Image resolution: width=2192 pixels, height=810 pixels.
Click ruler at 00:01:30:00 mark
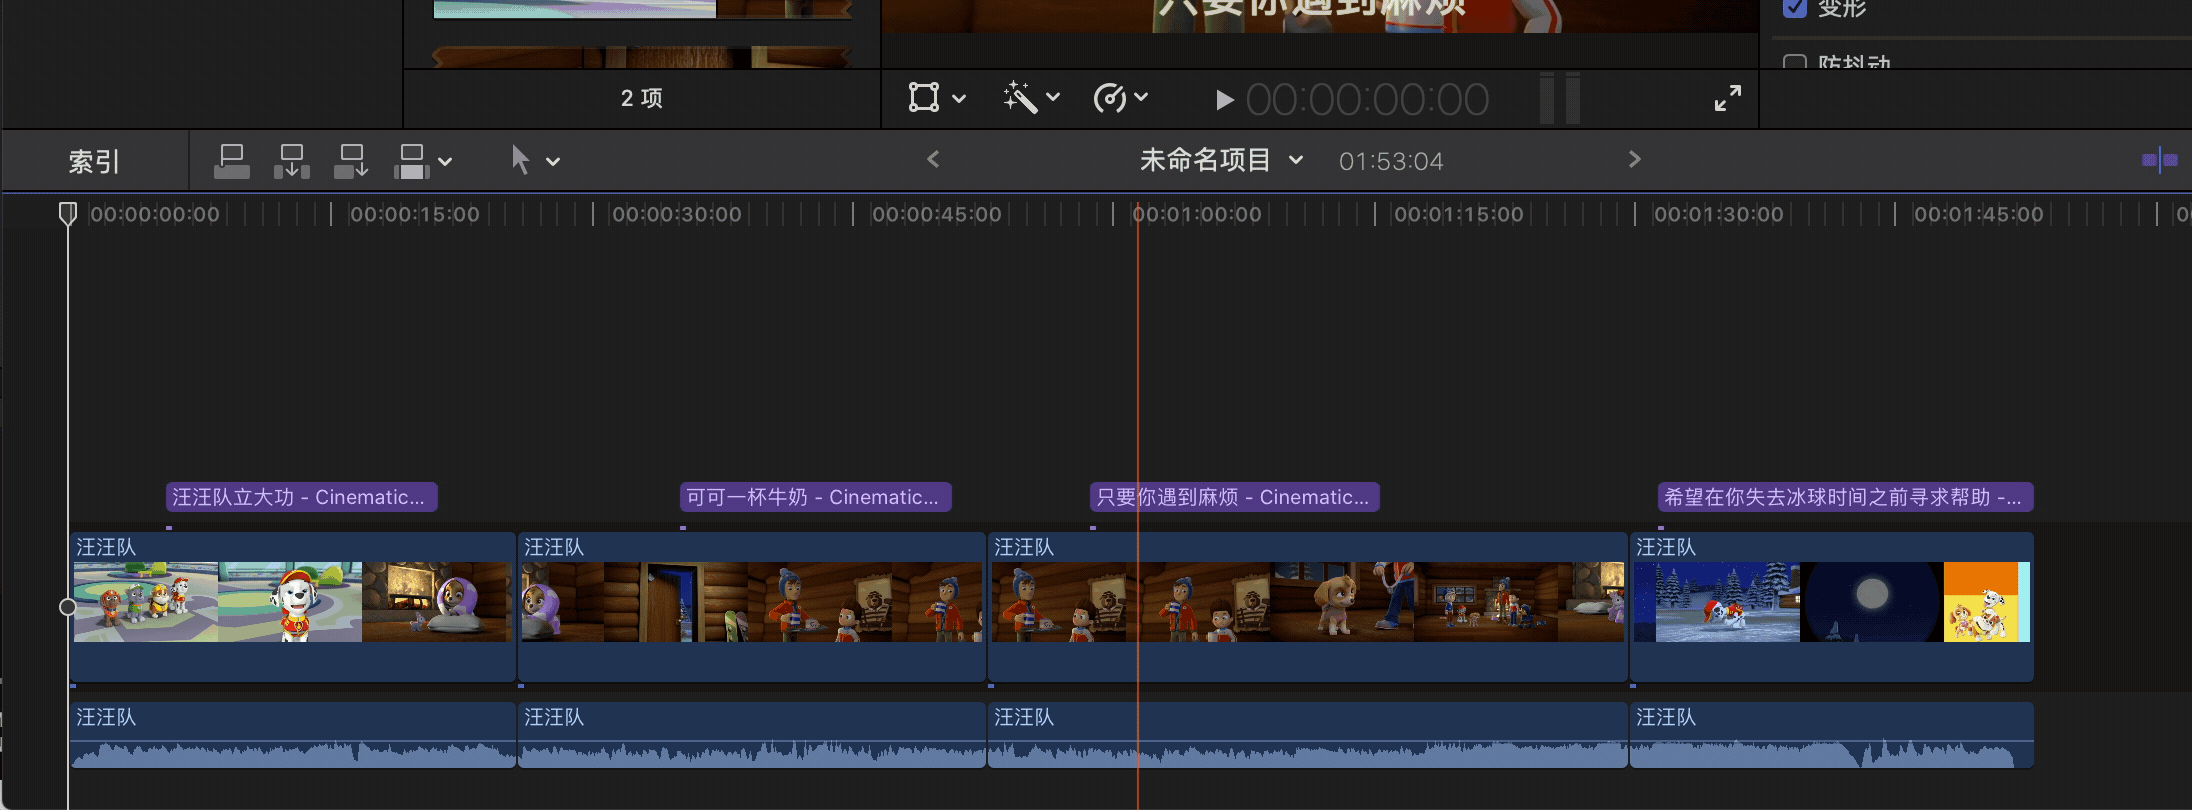point(1718,214)
